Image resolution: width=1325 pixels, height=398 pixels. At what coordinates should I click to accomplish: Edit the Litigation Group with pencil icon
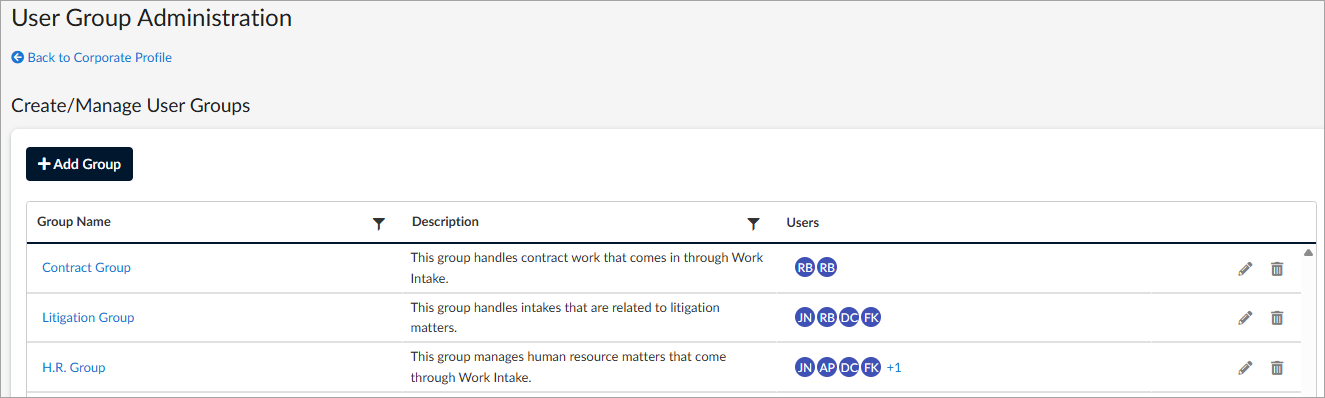point(1245,318)
